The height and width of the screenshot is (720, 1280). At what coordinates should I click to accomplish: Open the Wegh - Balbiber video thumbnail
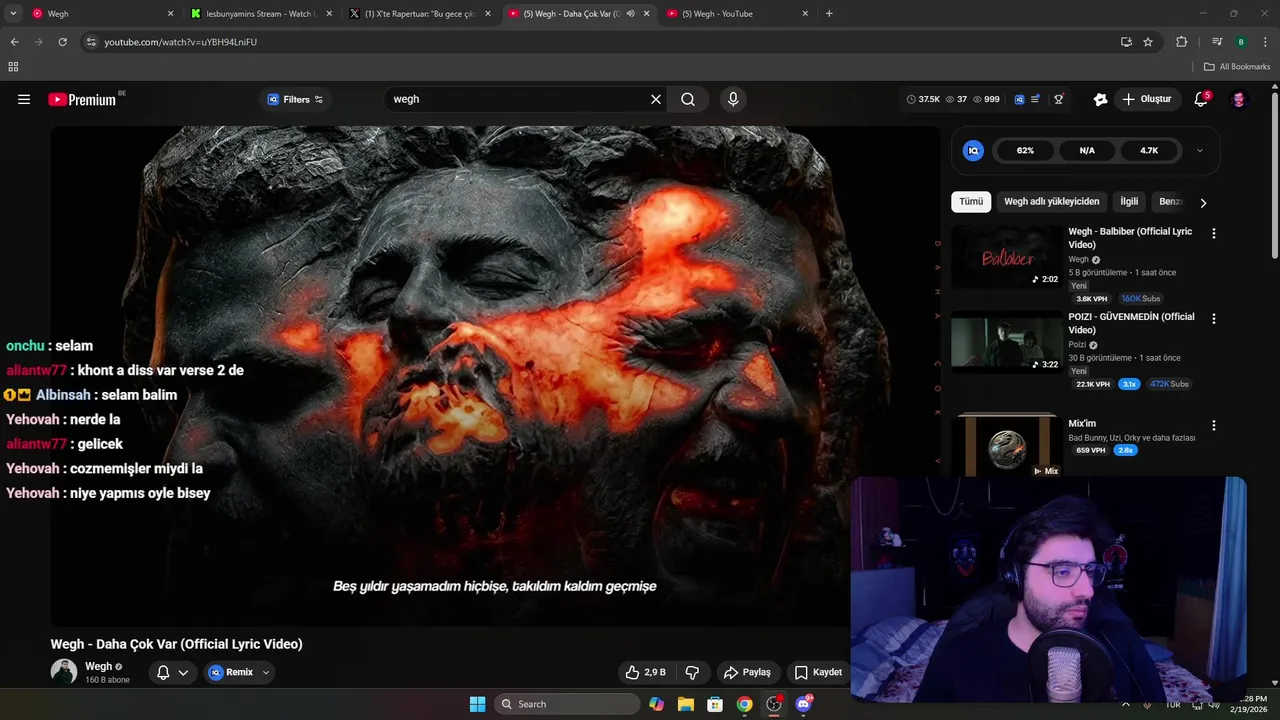1006,257
